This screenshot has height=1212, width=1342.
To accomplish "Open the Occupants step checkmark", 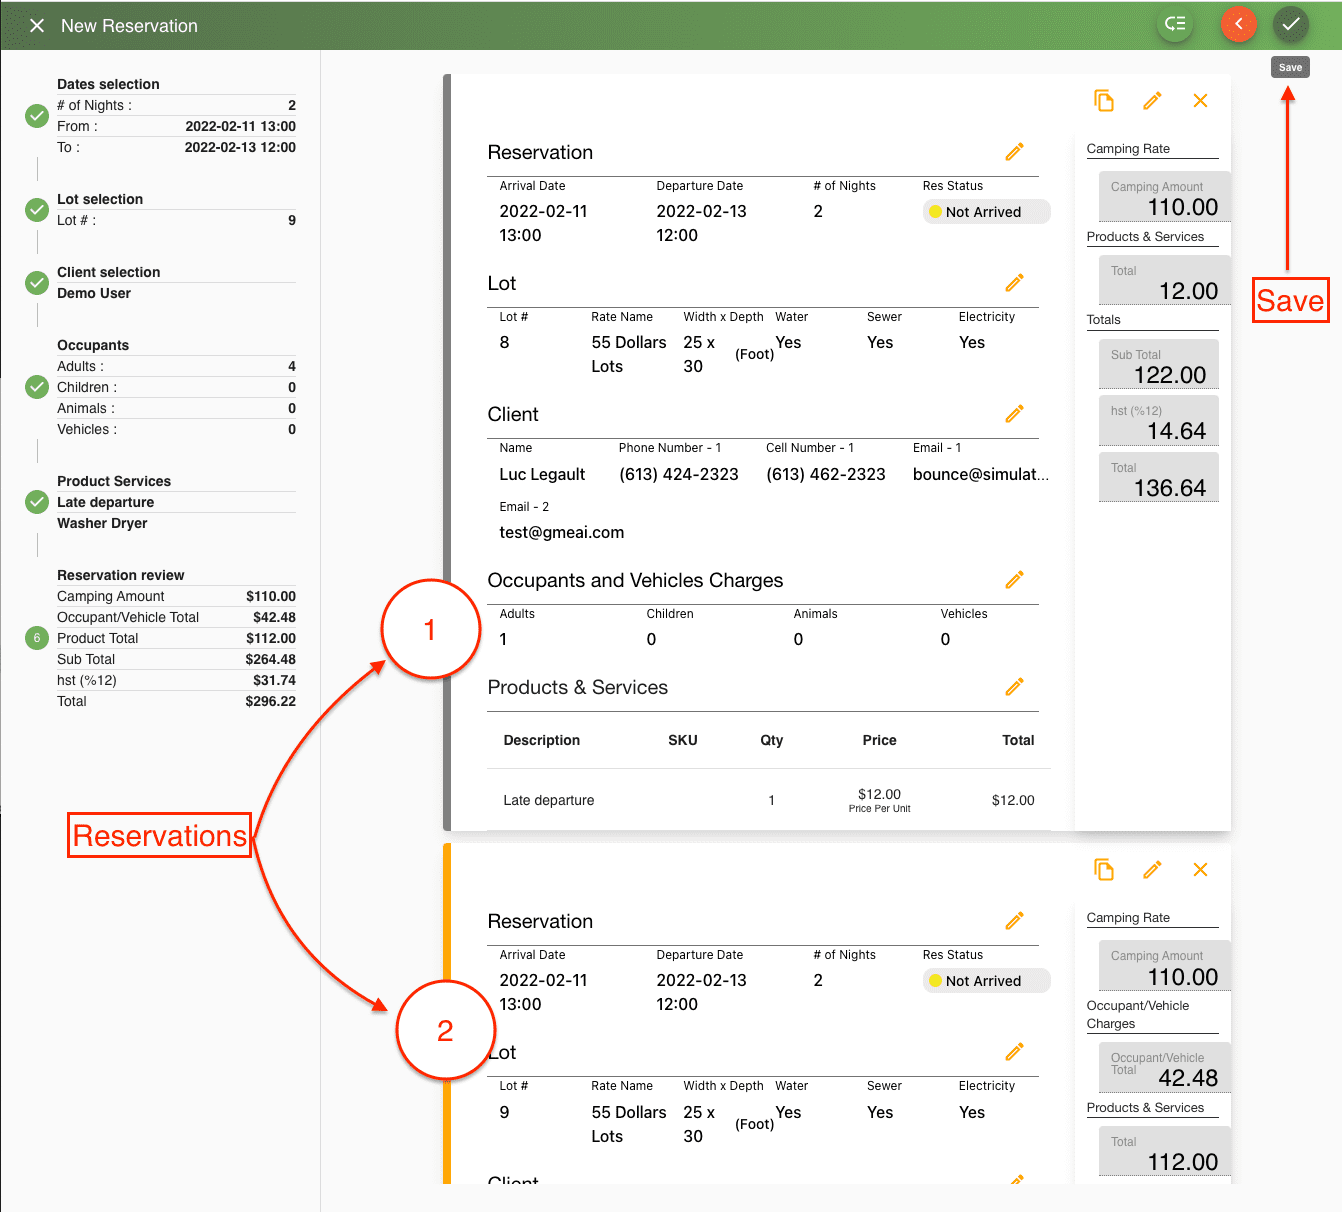I will coord(37,387).
